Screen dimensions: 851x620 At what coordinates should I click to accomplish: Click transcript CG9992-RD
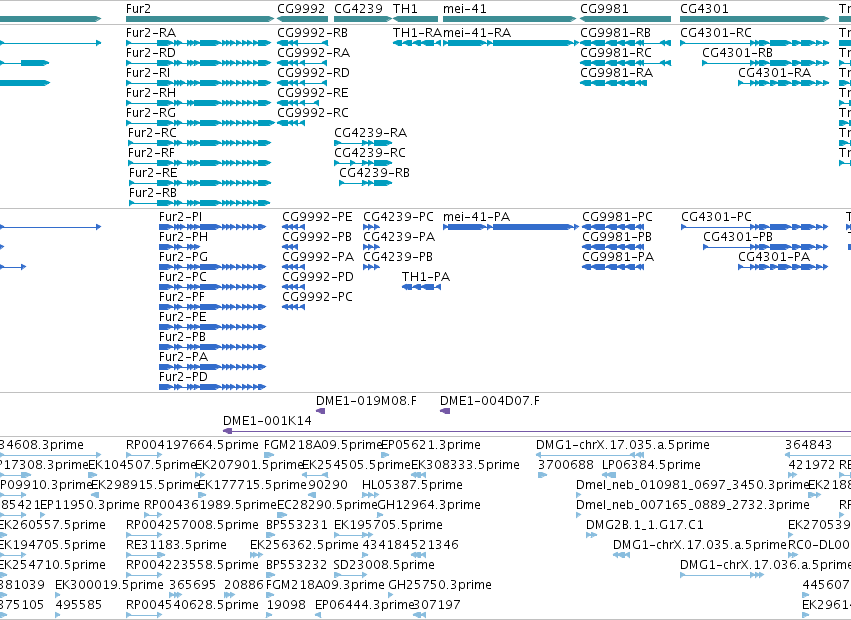pyautogui.click(x=302, y=83)
